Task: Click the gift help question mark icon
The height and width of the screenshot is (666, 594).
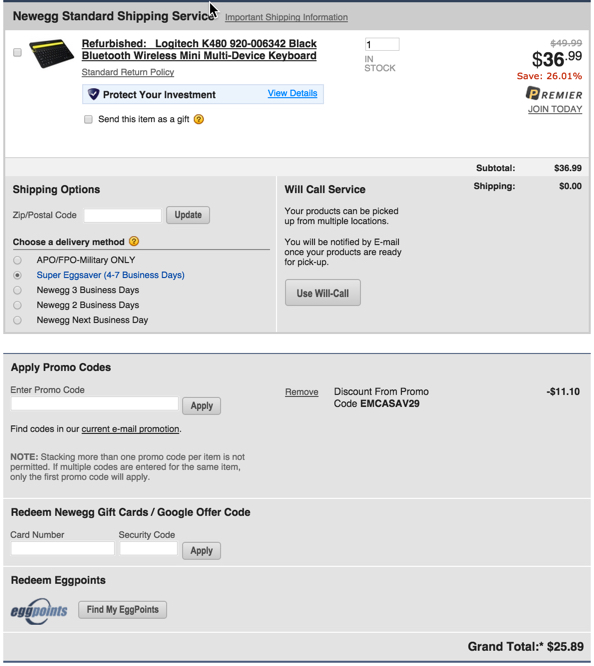Action: [x=198, y=119]
